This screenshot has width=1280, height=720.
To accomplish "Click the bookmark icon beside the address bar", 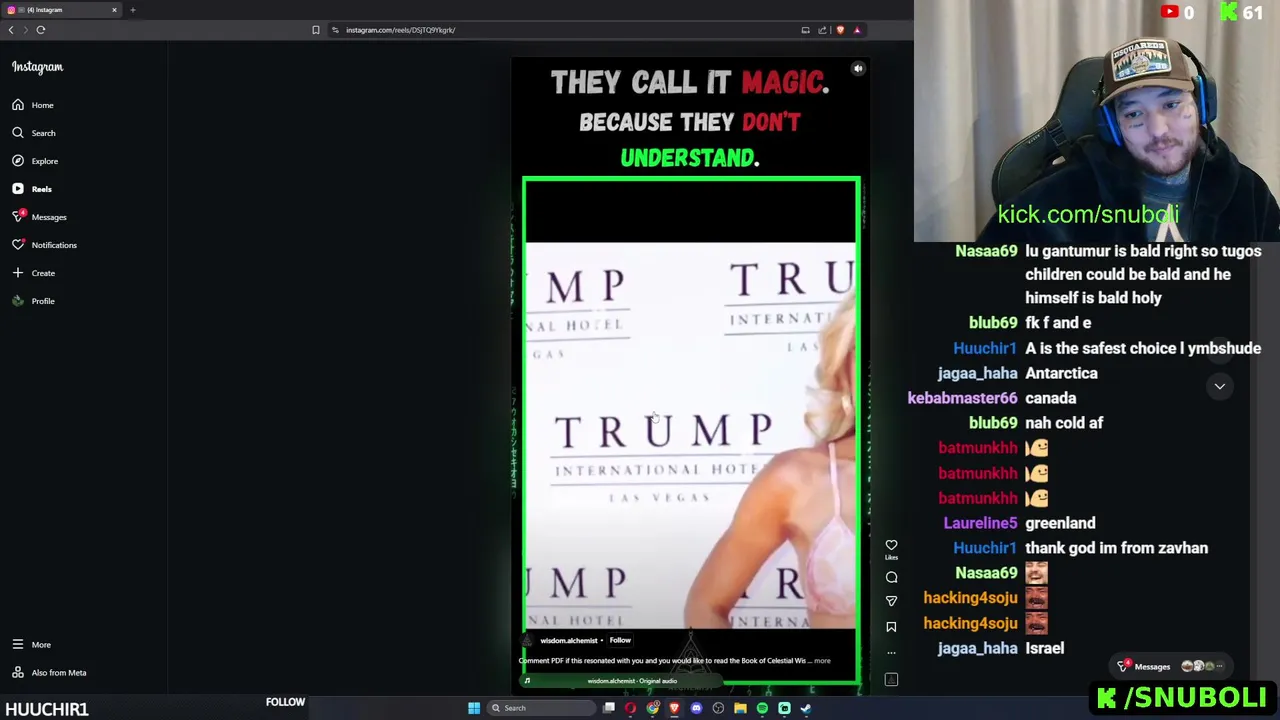I will pyautogui.click(x=316, y=30).
